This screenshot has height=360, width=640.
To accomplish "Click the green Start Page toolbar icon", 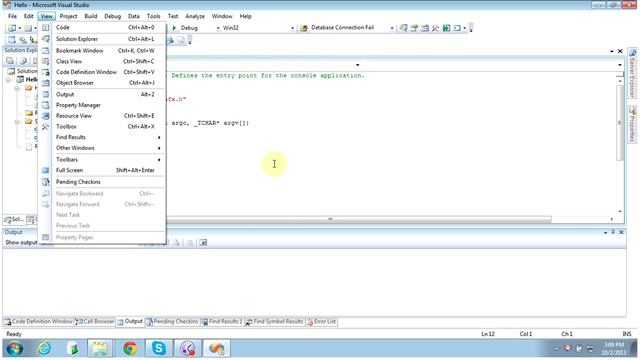I will pyautogui.click(x=446, y=28).
